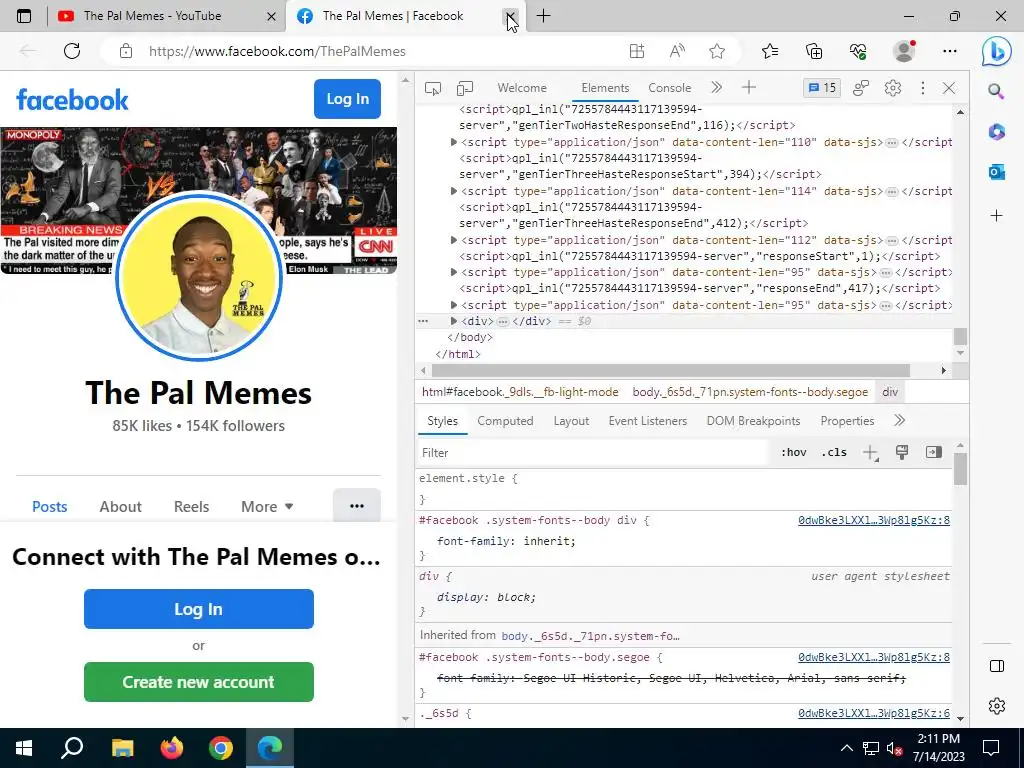Toggle the :hov element state panel
This screenshot has height=768, width=1024.
[793, 453]
